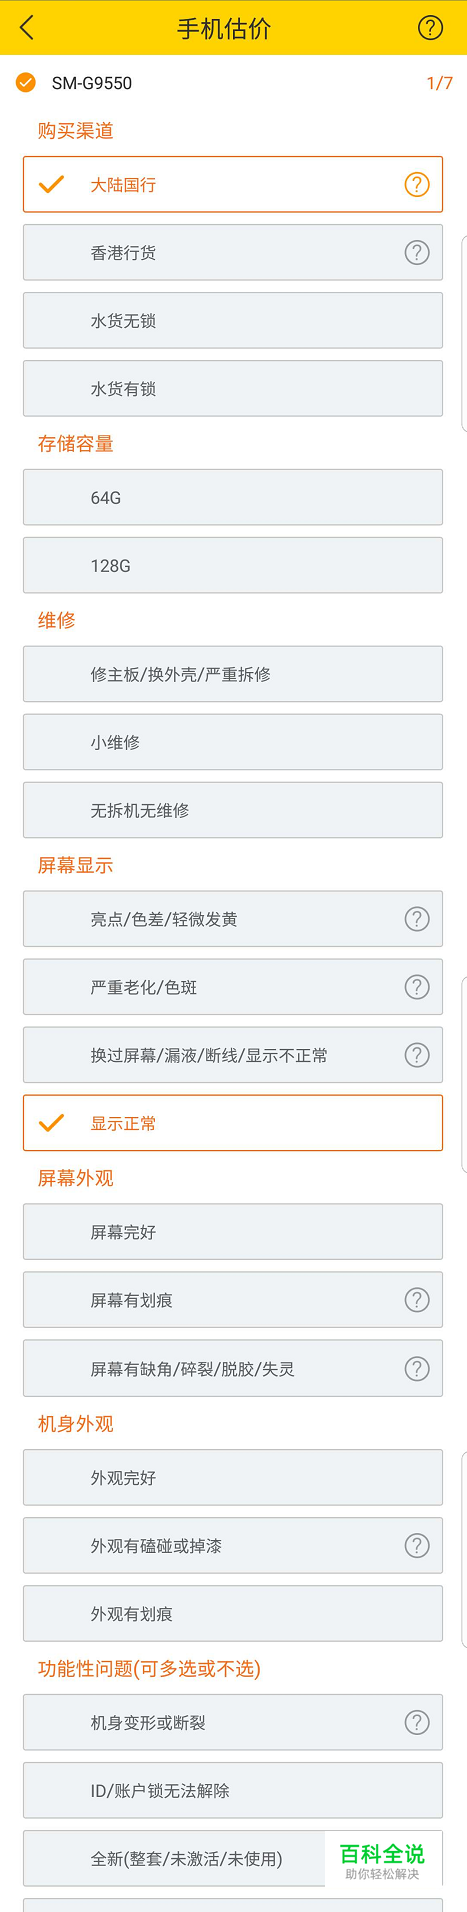Screen dimensions: 467x1912
Task: Tap the 百科全说 watermark logo
Action: coord(382,1860)
